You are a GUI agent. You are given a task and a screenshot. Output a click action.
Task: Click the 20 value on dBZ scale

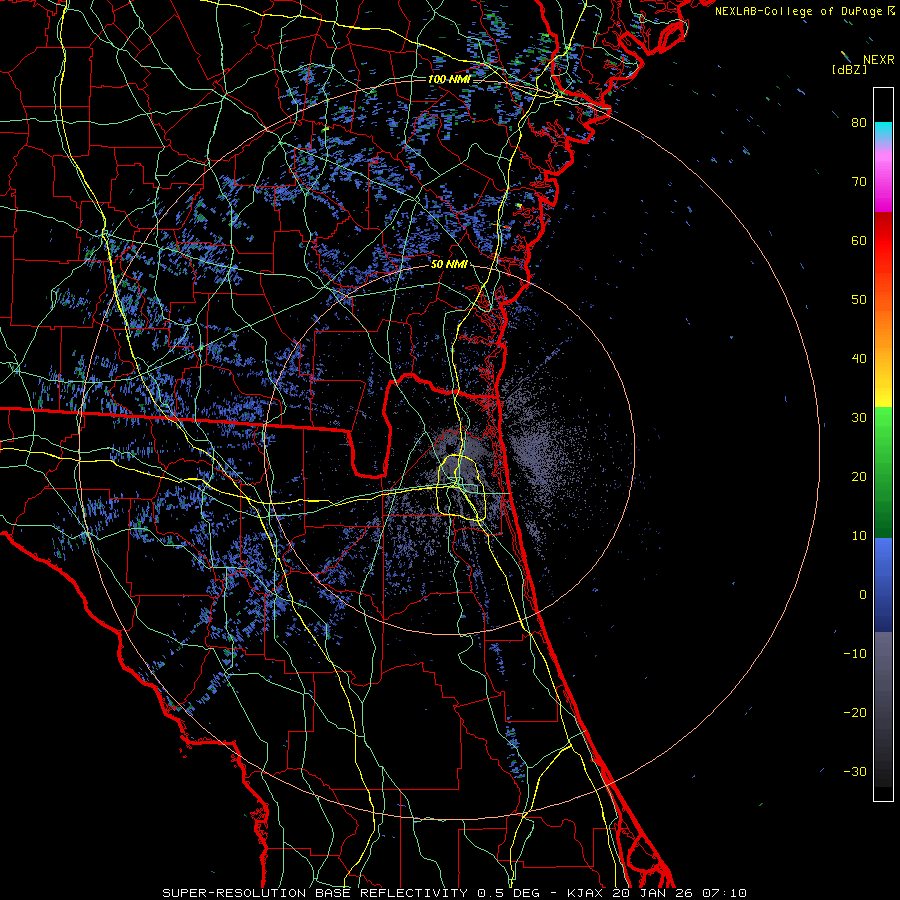coord(859,476)
